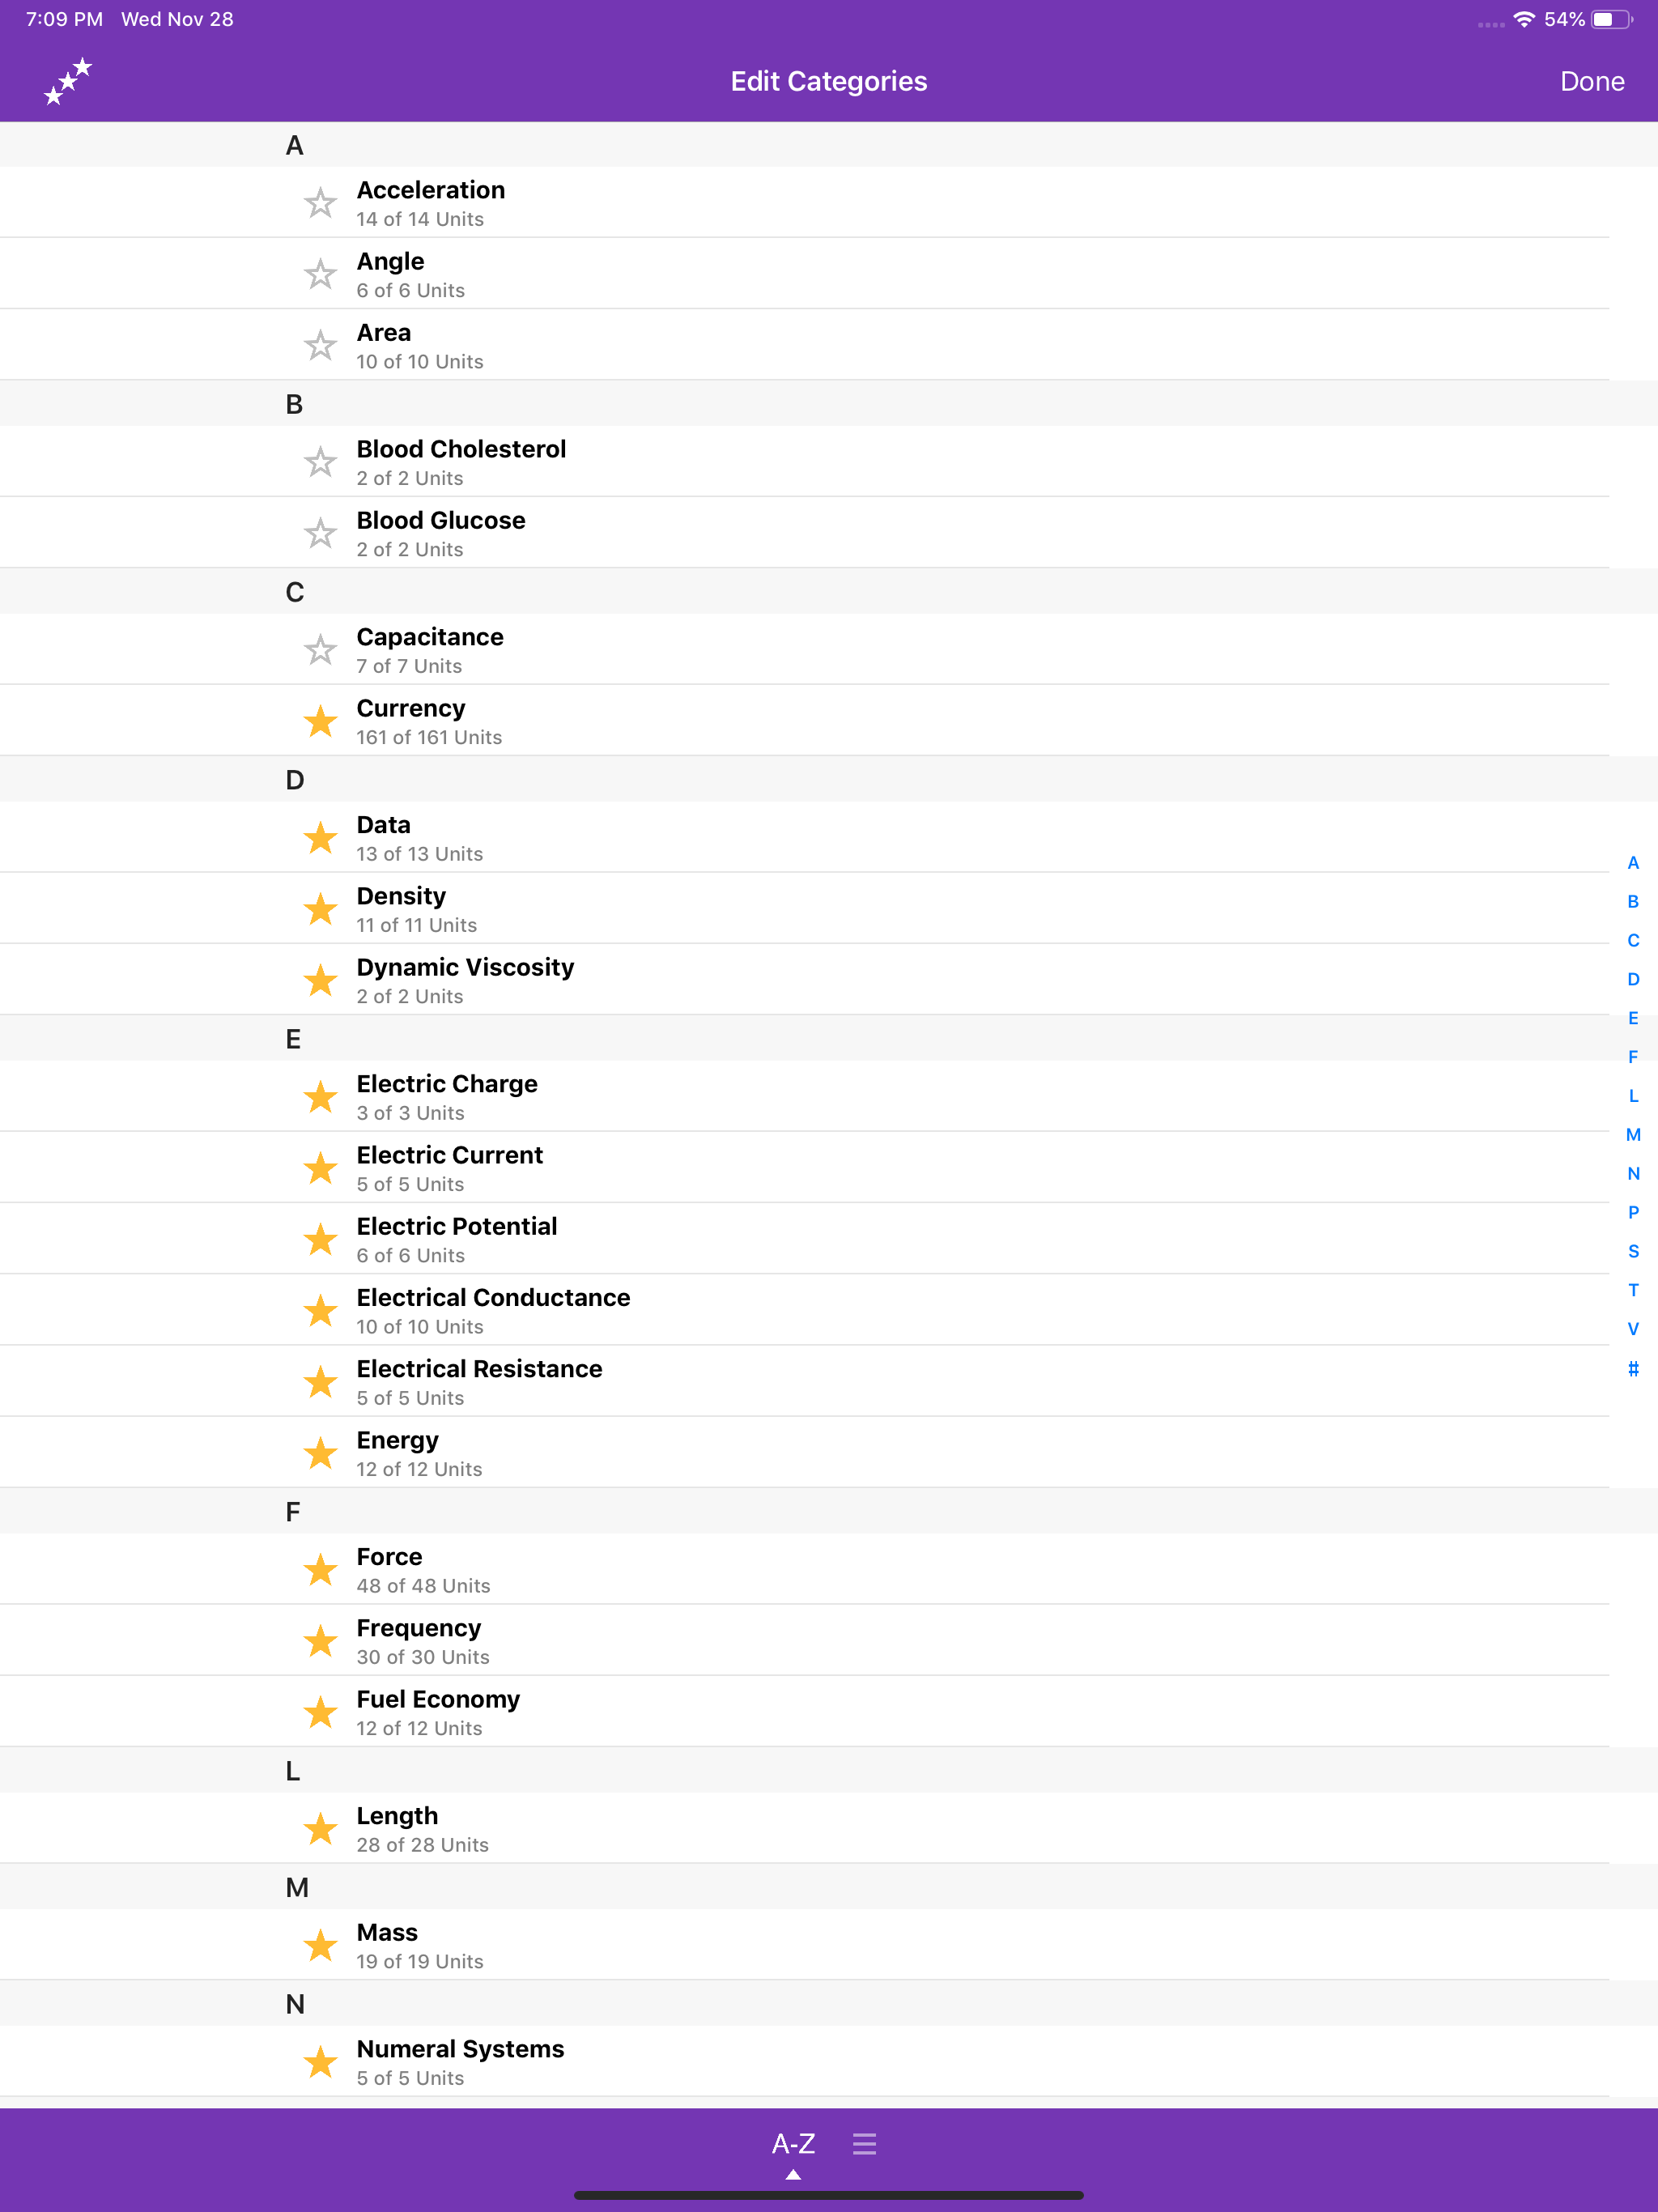Toggle Electric Current star
1658x2212 pixels.
pos(320,1168)
